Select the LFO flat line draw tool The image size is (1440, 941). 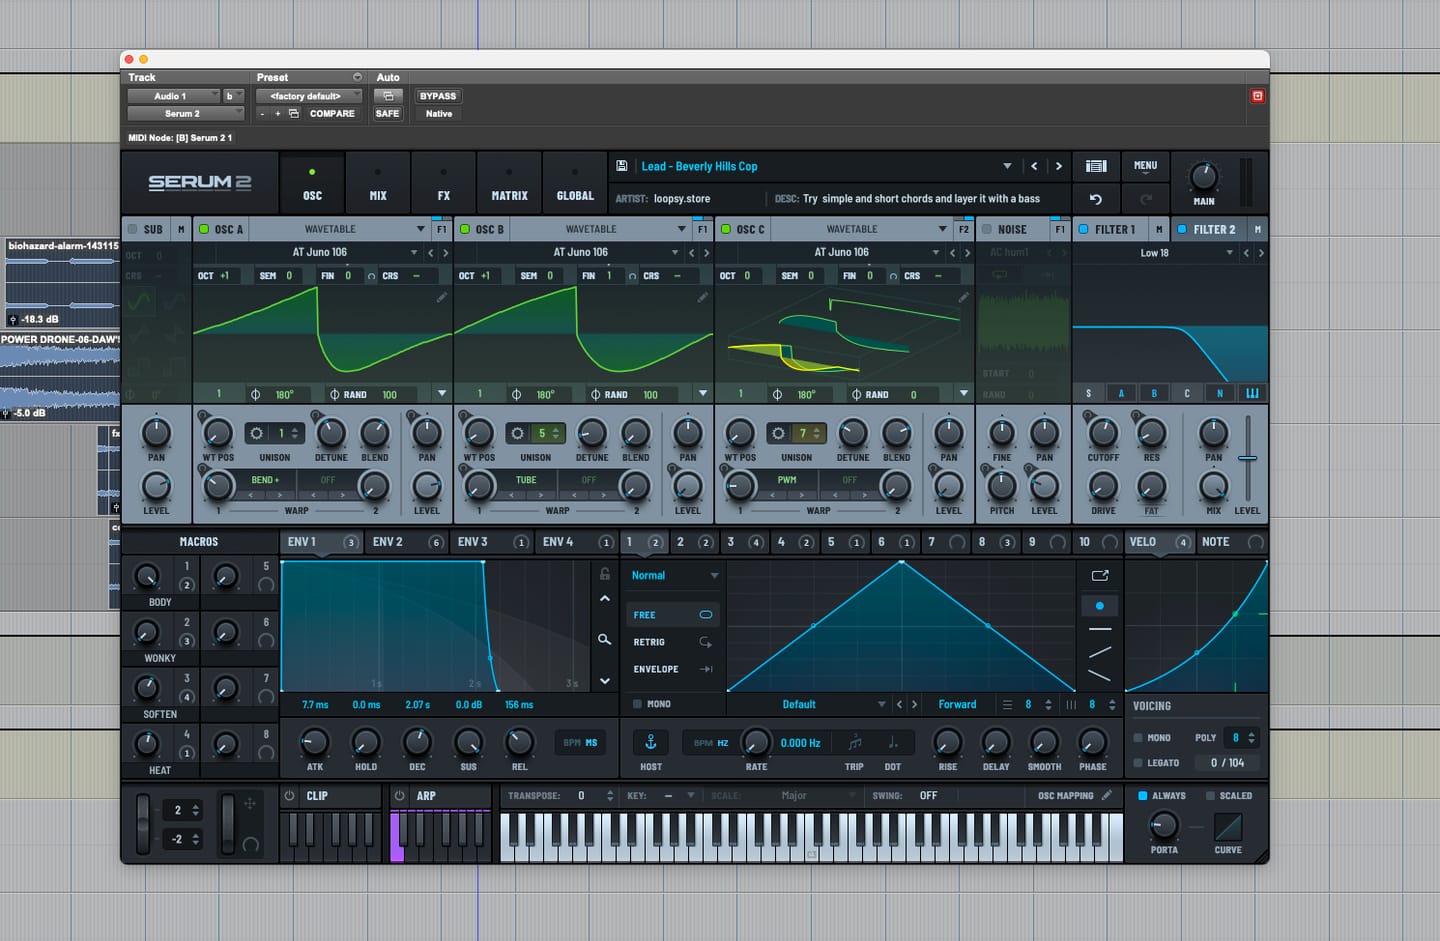tap(1100, 629)
